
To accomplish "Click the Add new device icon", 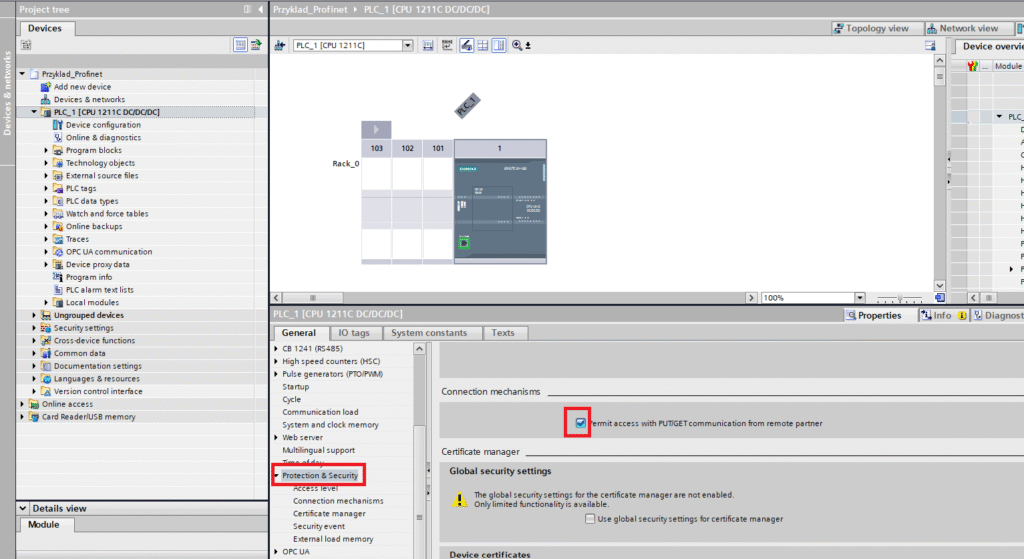I will (45, 87).
